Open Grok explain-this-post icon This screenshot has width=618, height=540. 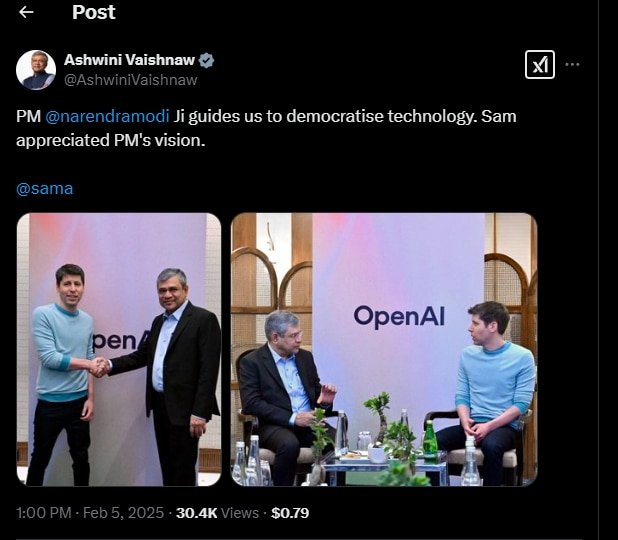coord(540,65)
